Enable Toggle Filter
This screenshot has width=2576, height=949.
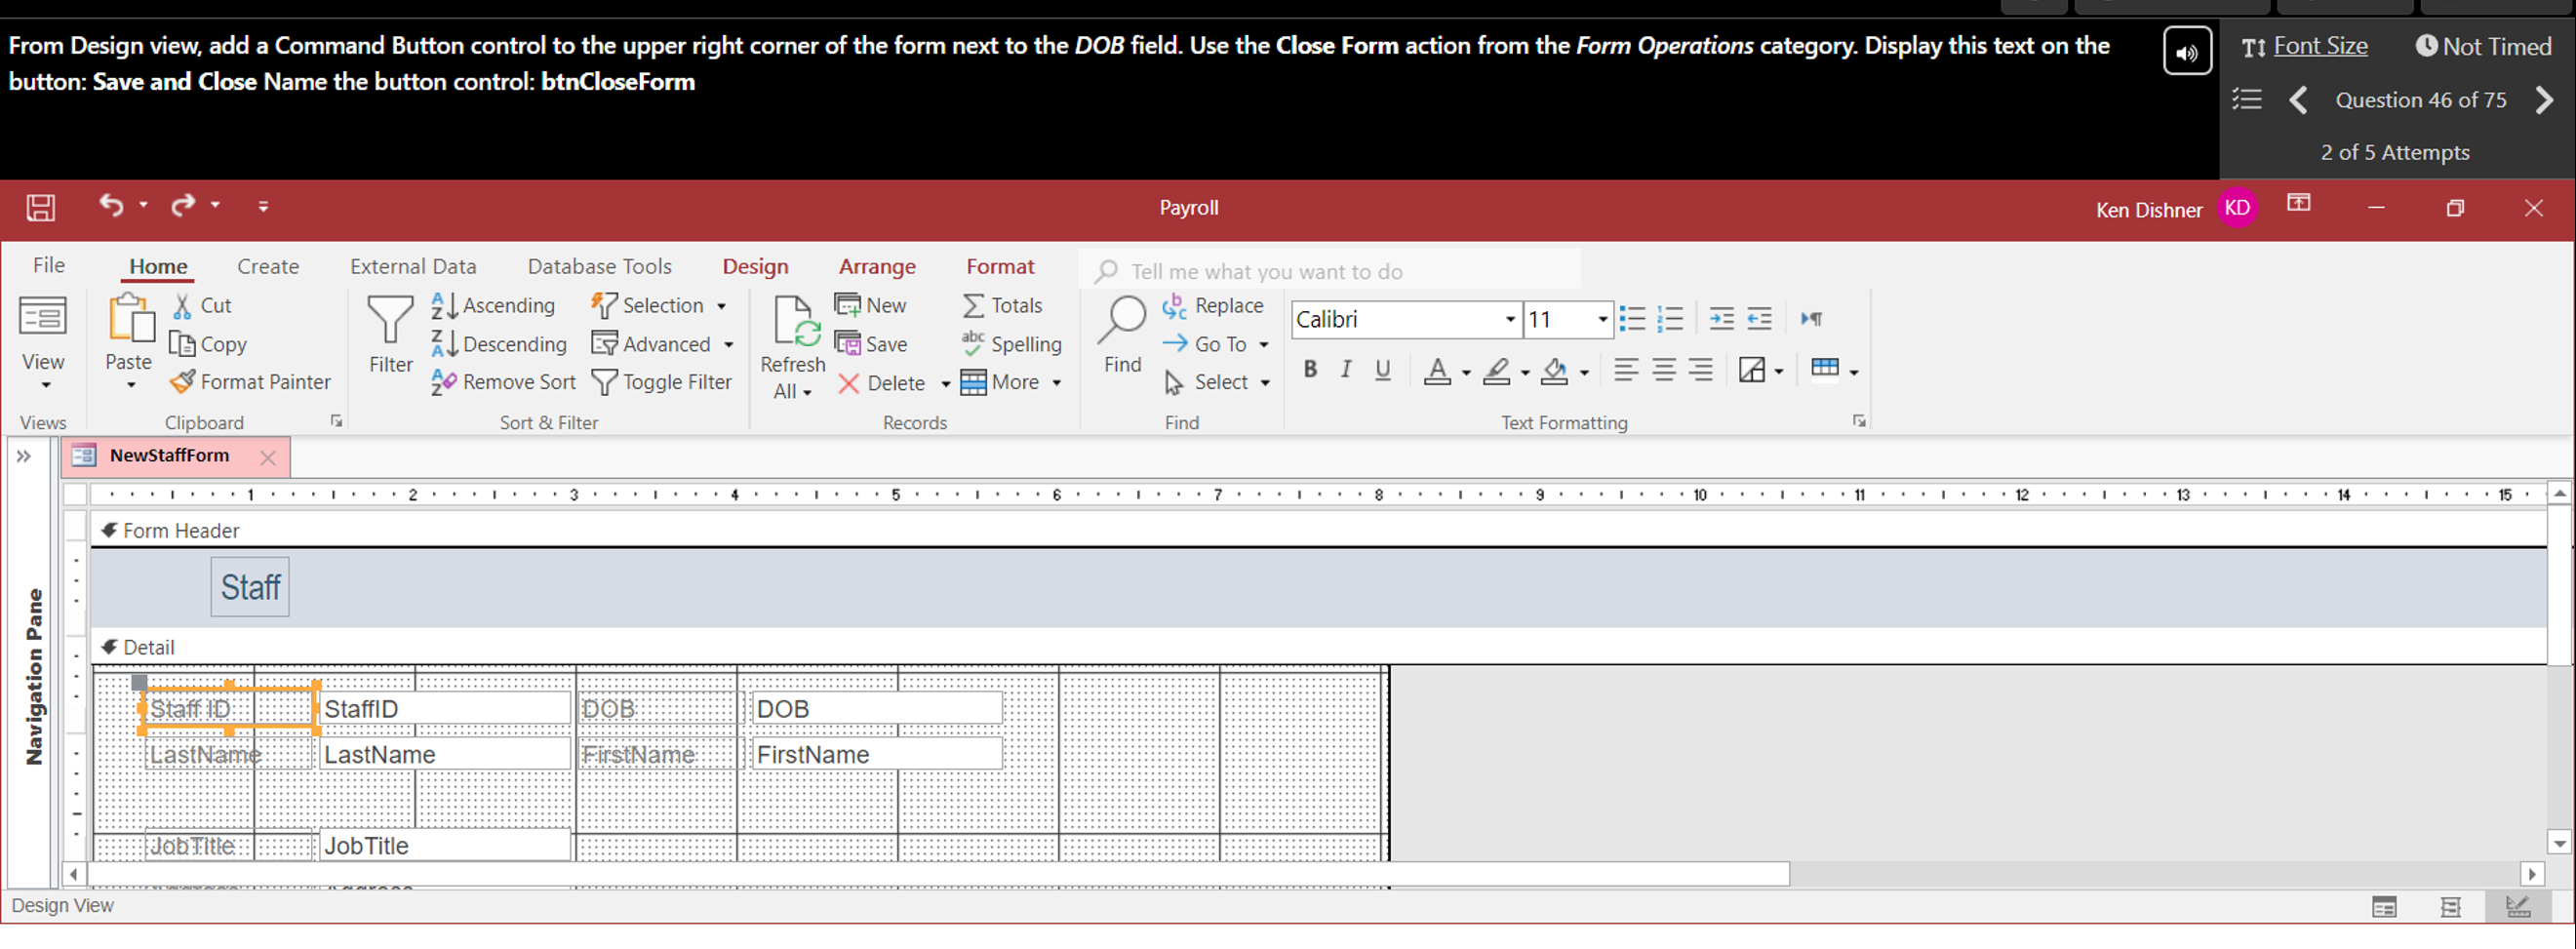(x=662, y=382)
